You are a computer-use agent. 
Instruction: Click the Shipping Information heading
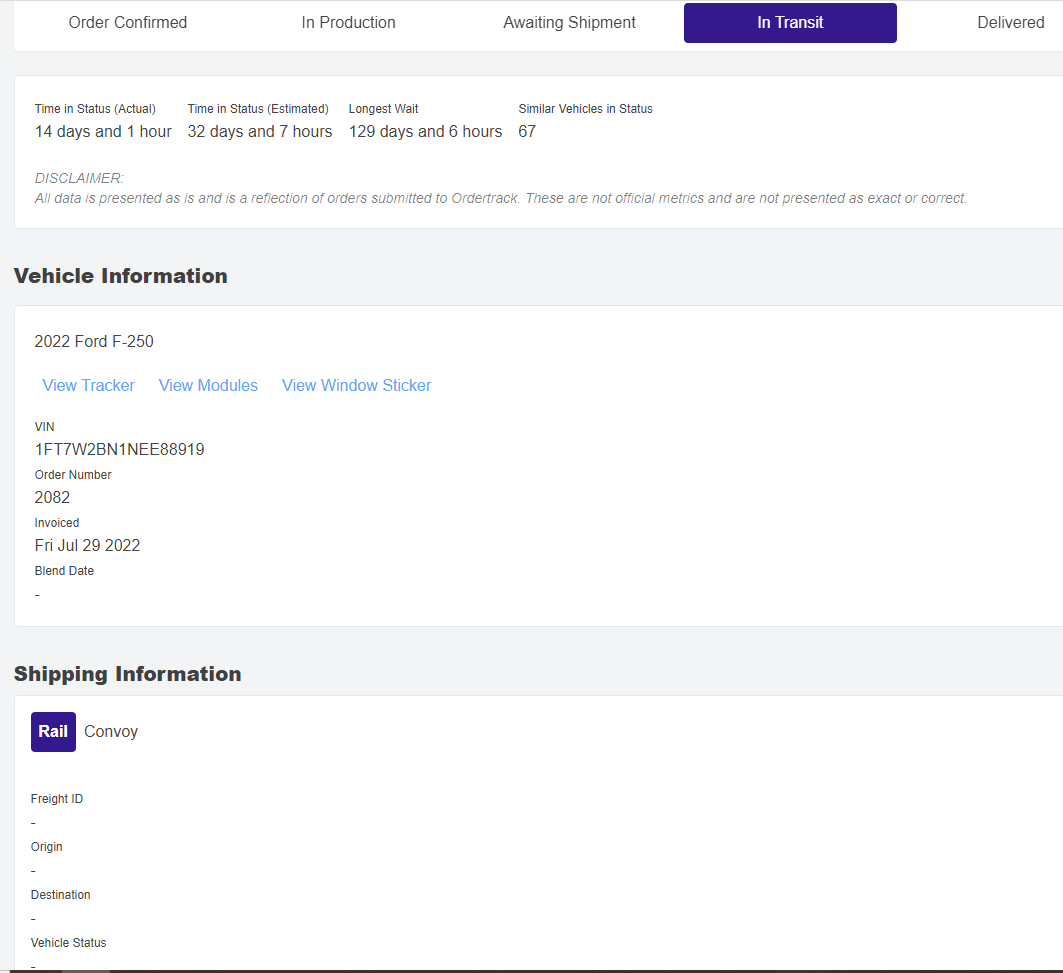click(127, 674)
